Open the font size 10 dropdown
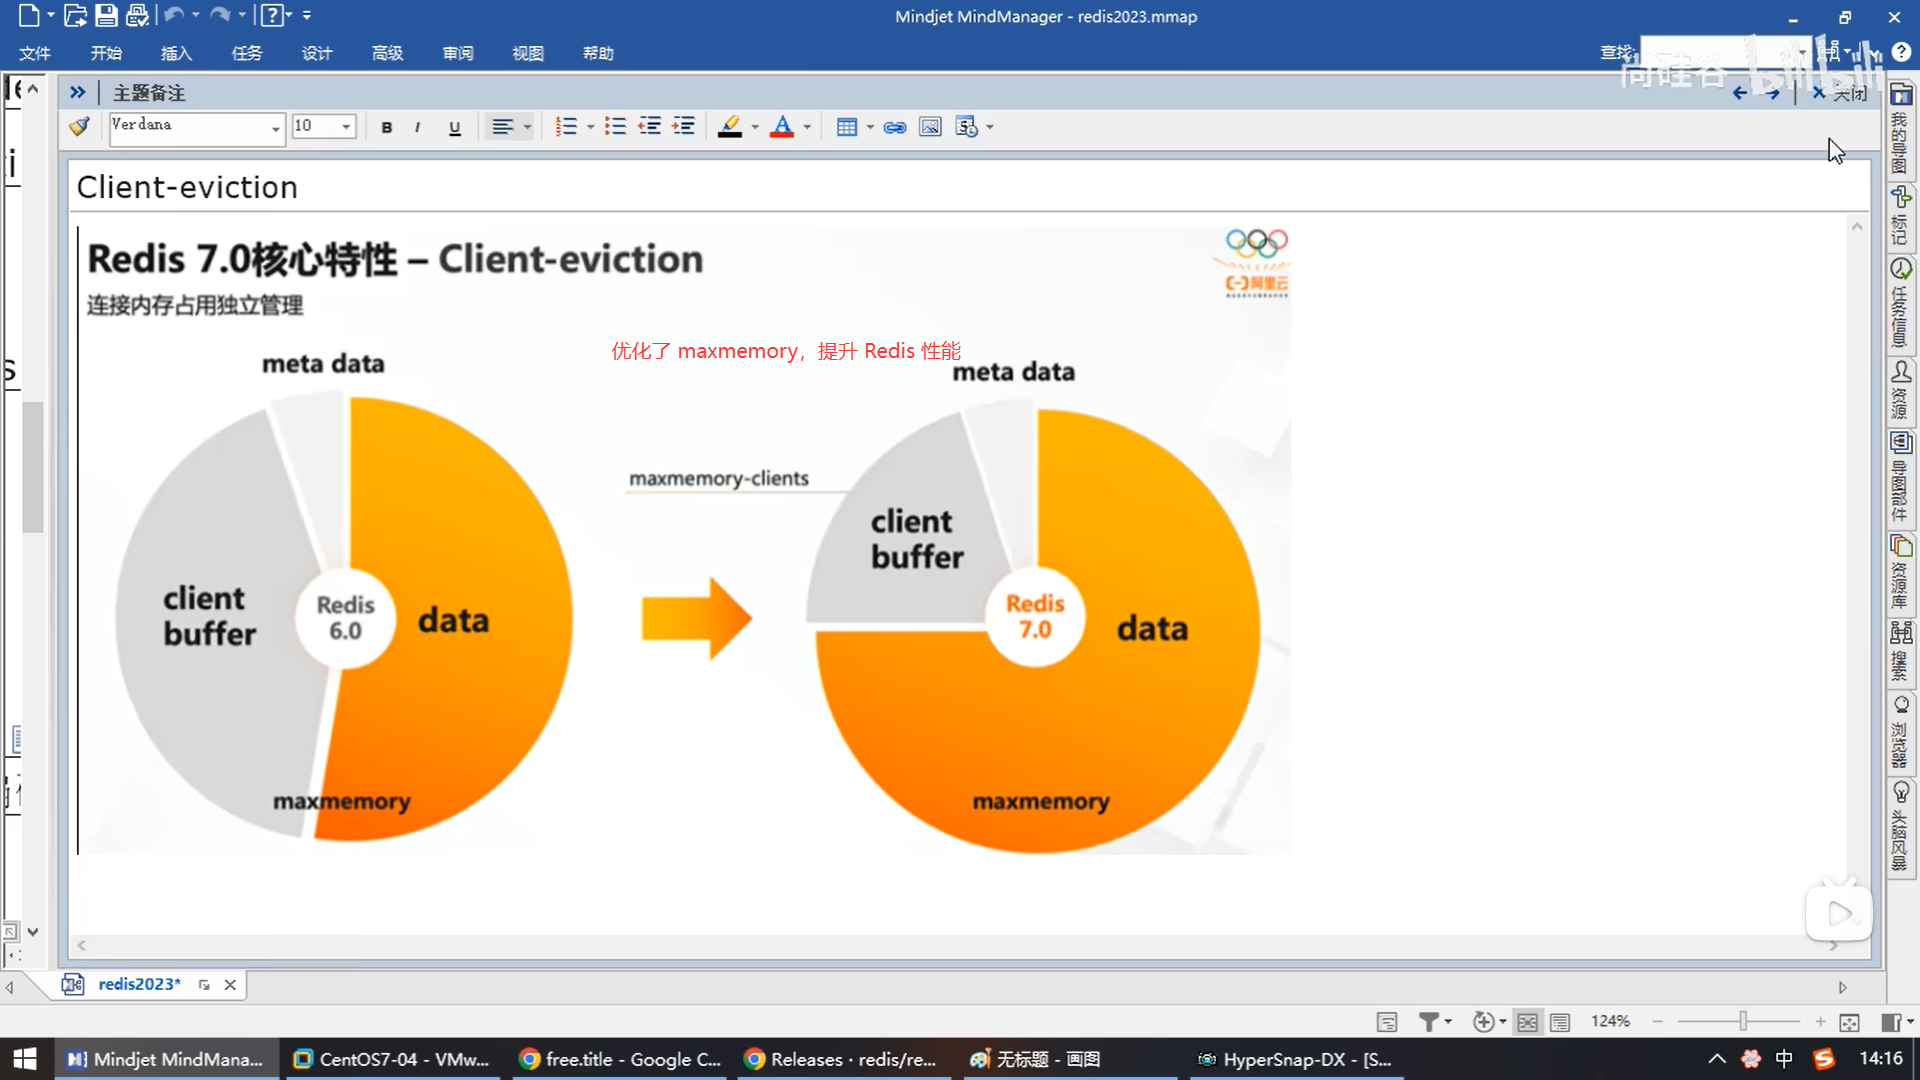Image resolution: width=1920 pixels, height=1080 pixels. click(x=346, y=127)
